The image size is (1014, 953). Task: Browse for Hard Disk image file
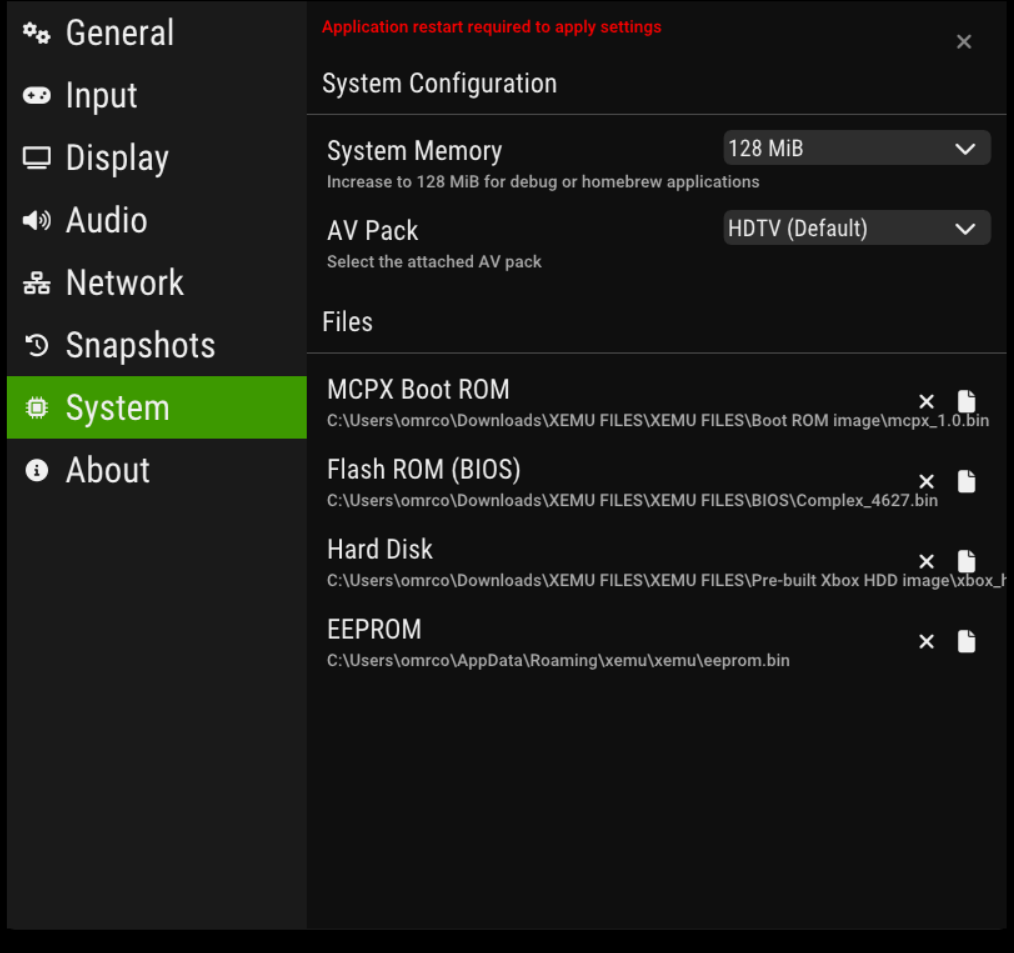(966, 561)
